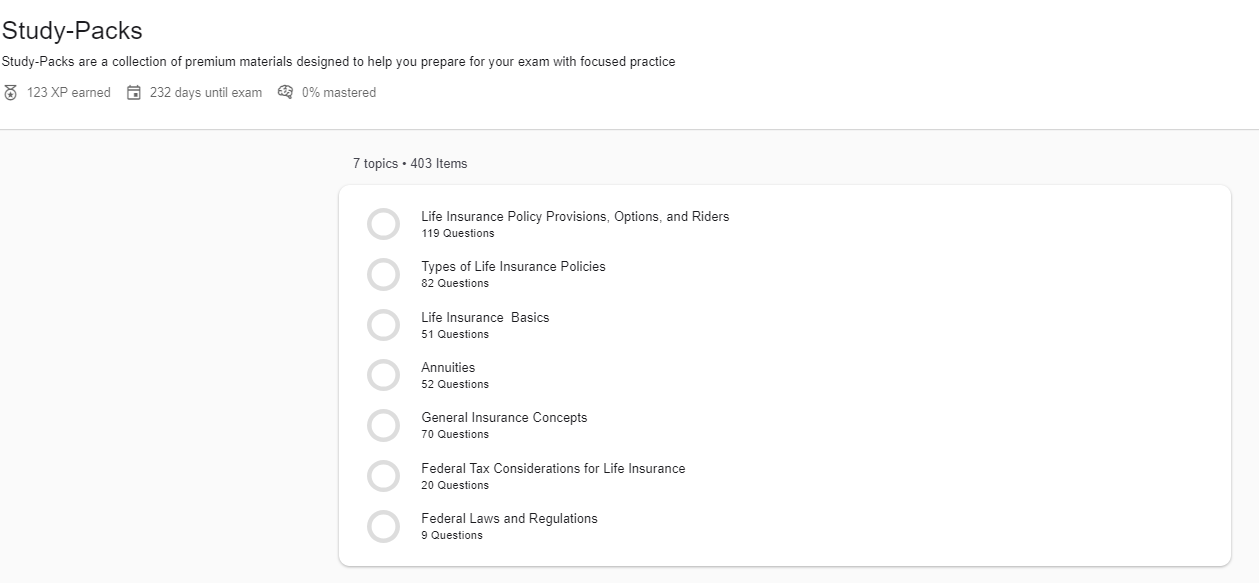This screenshot has width=1259, height=583.
Task: Open the Annuities study pack
Action: coord(448,368)
